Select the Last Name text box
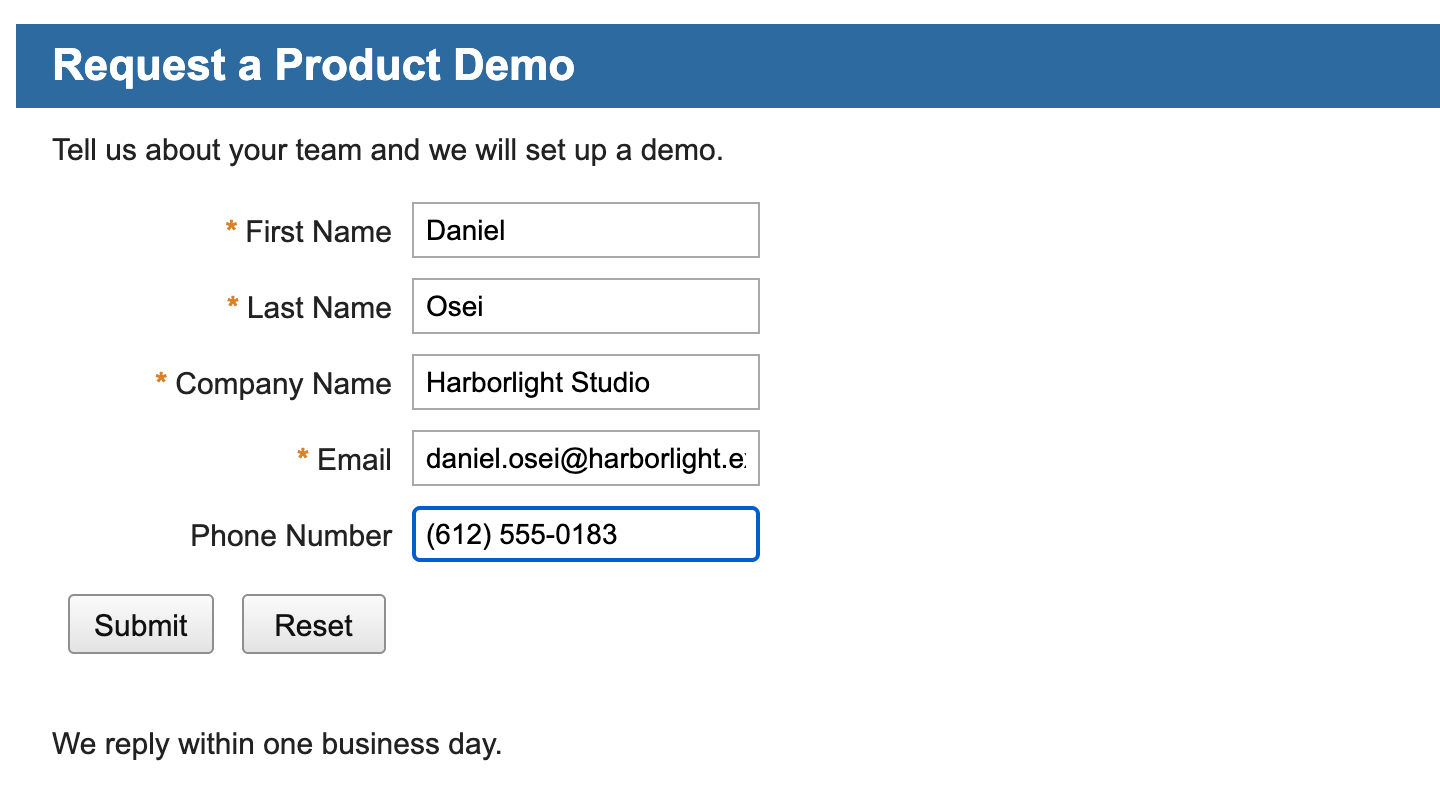 pyautogui.click(x=586, y=306)
